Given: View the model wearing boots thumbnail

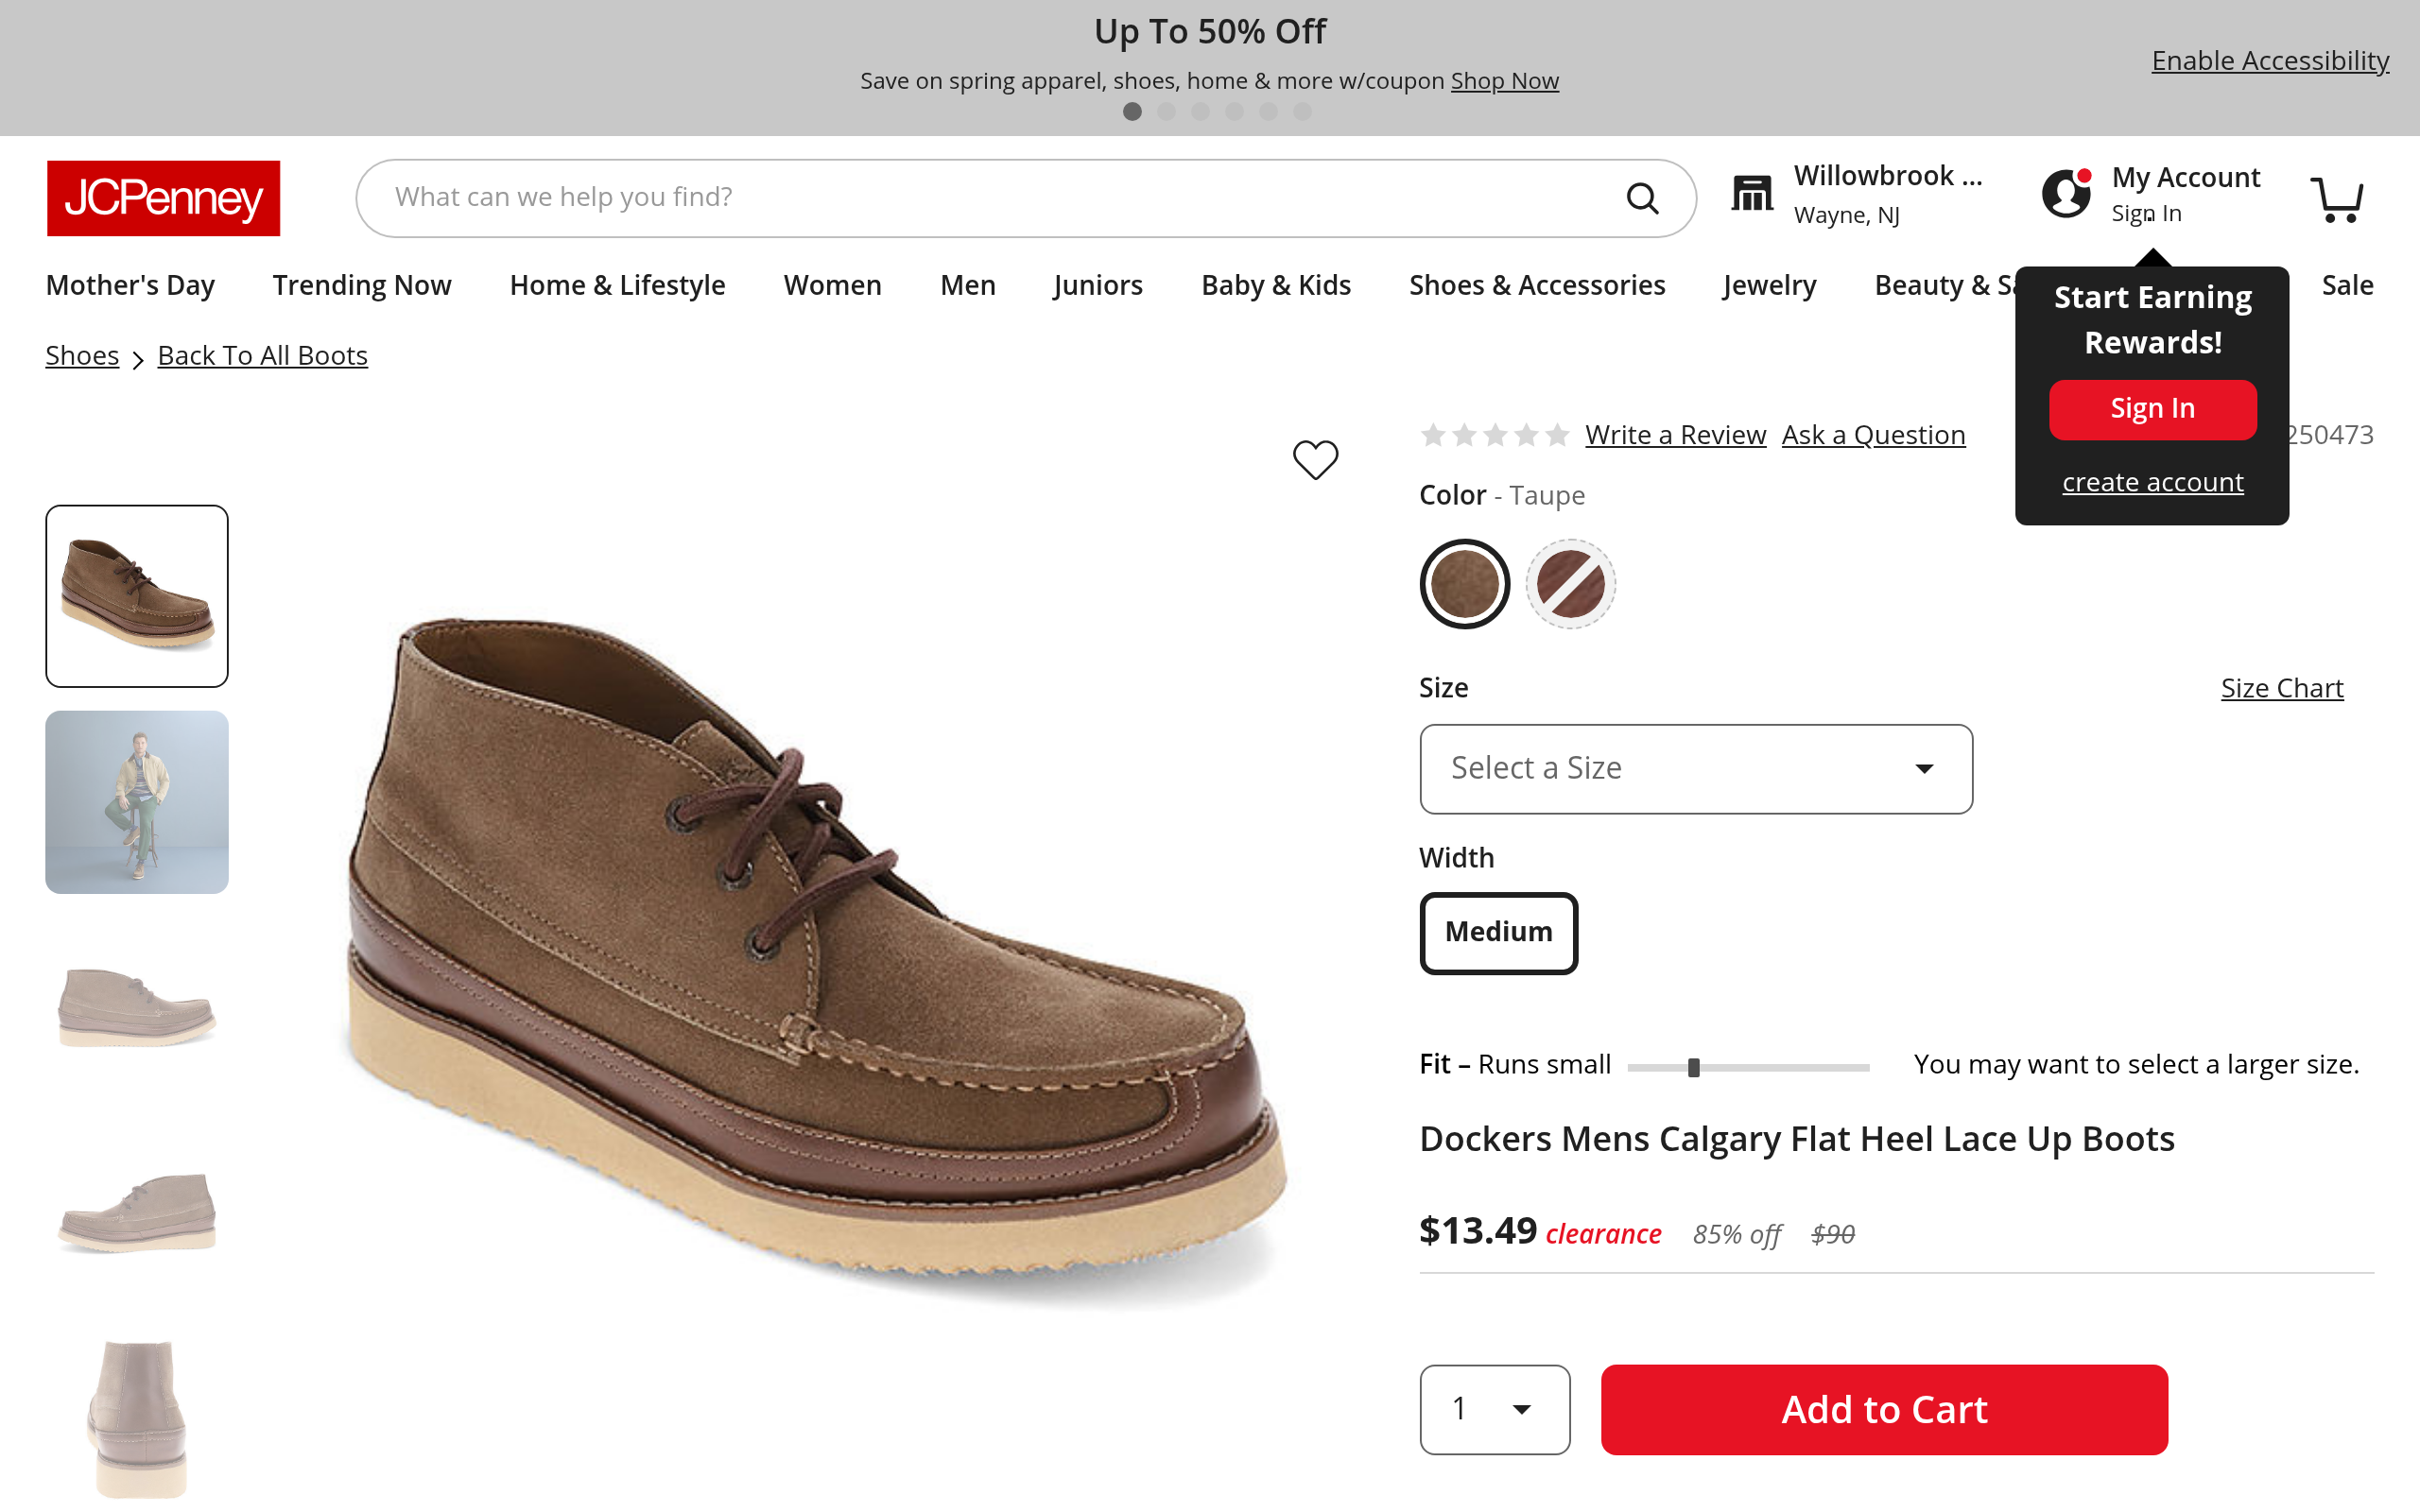Looking at the screenshot, I should (137, 802).
